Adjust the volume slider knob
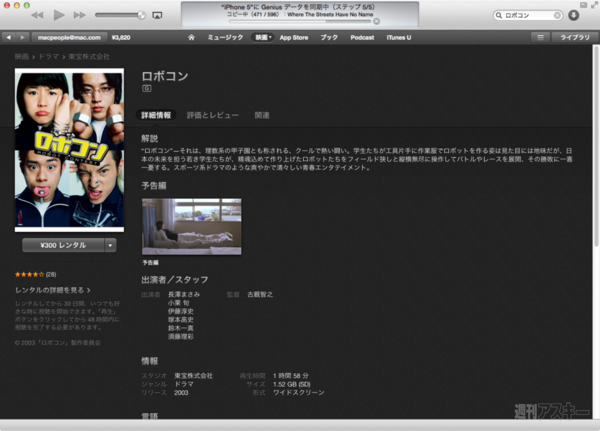The width and height of the screenshot is (600, 431). (141, 15)
